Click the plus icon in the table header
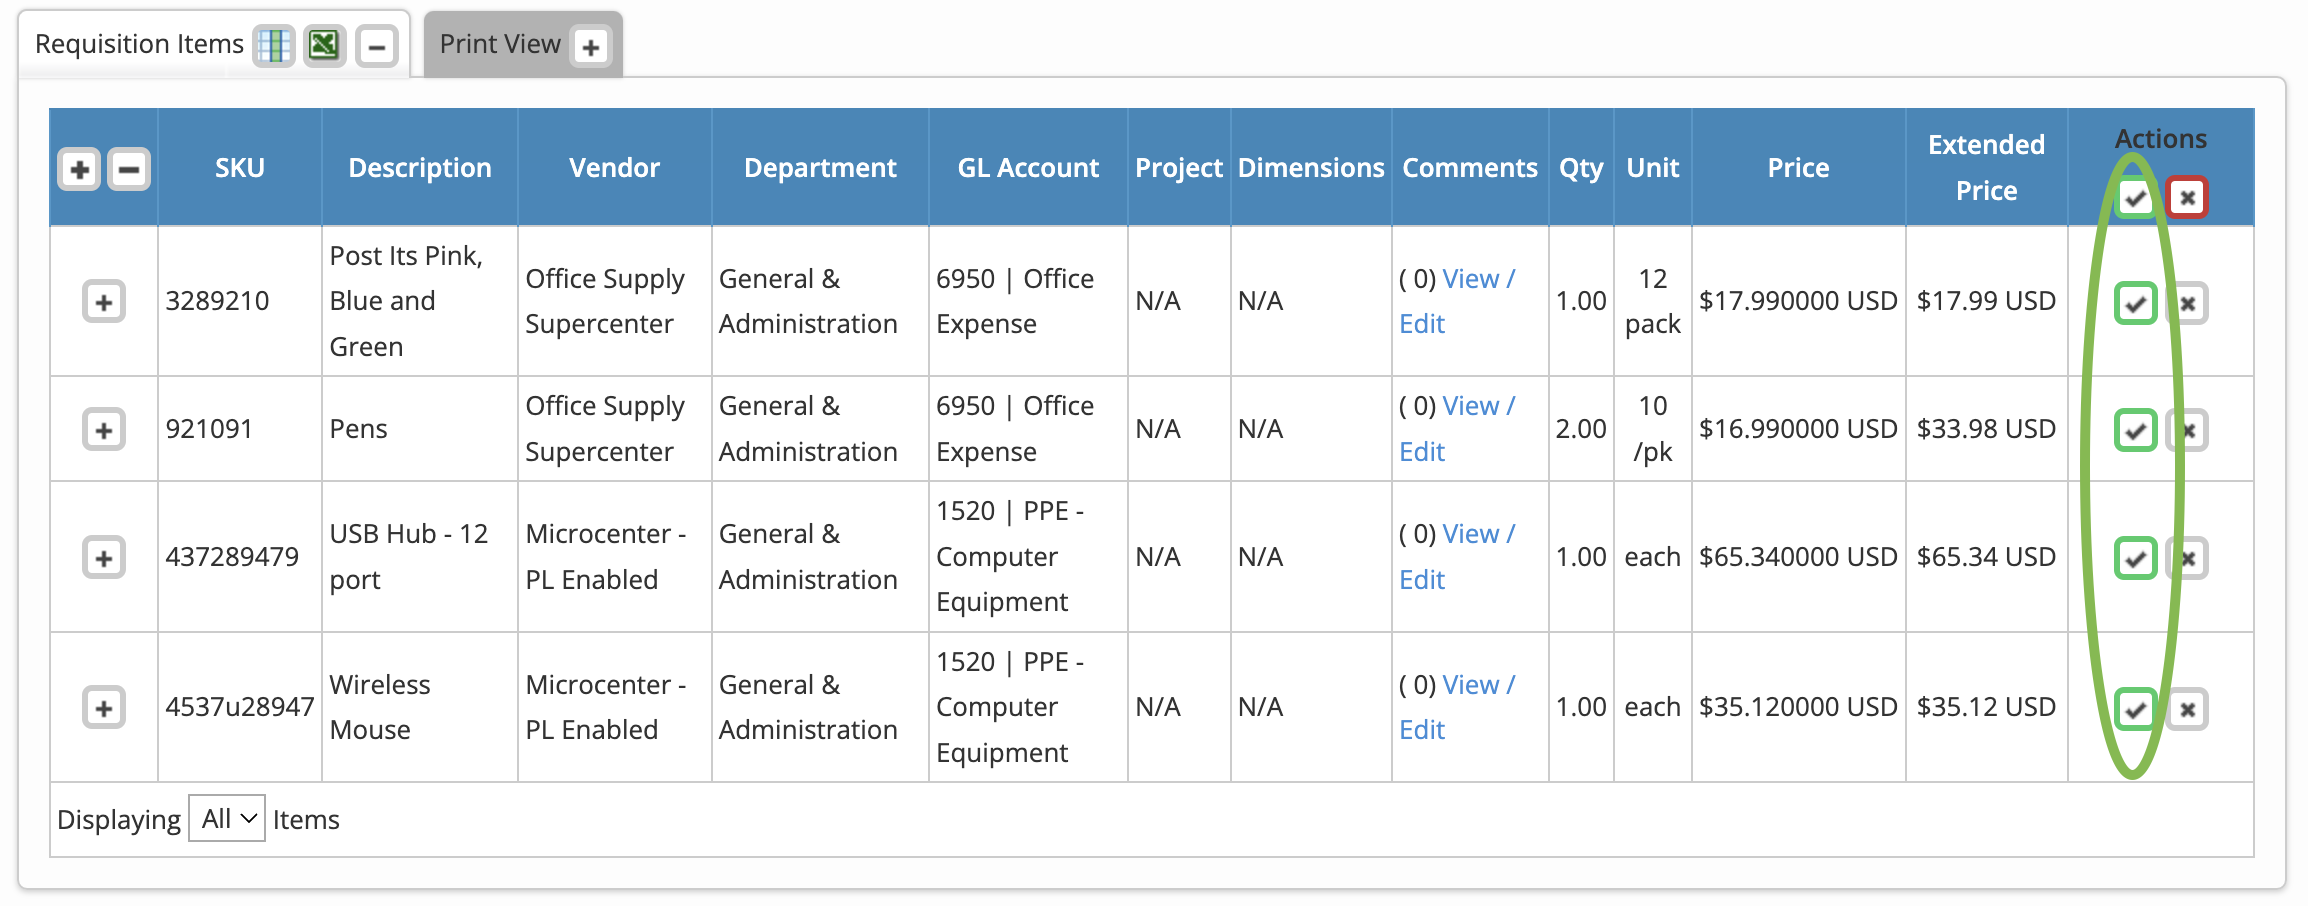The image size is (2308, 906). tap(78, 170)
